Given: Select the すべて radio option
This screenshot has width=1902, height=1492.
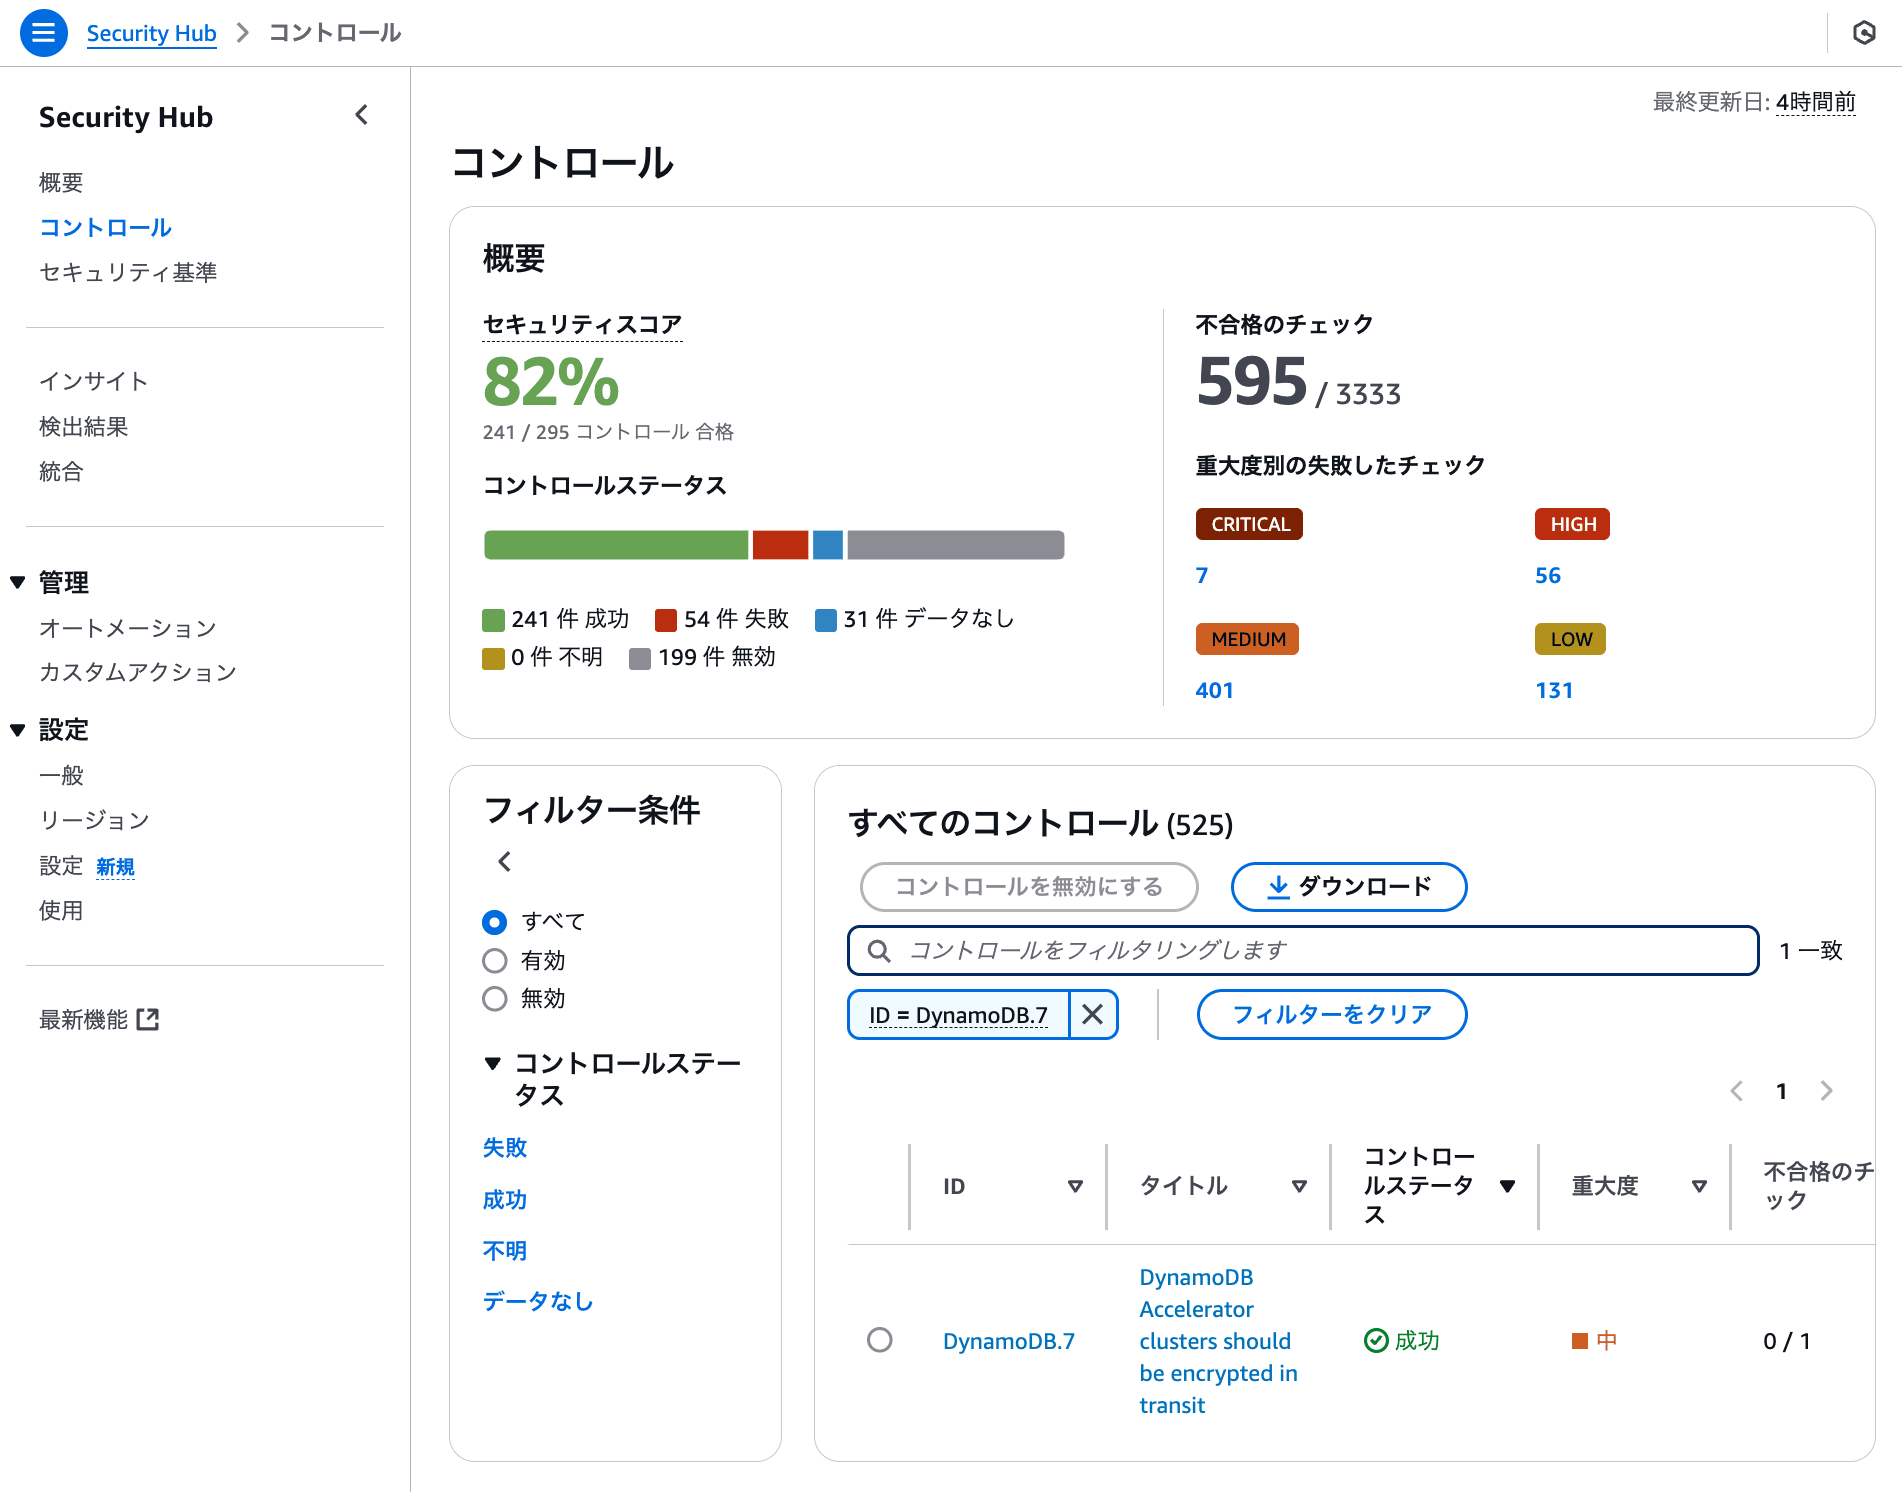Looking at the screenshot, I should pyautogui.click(x=495, y=922).
